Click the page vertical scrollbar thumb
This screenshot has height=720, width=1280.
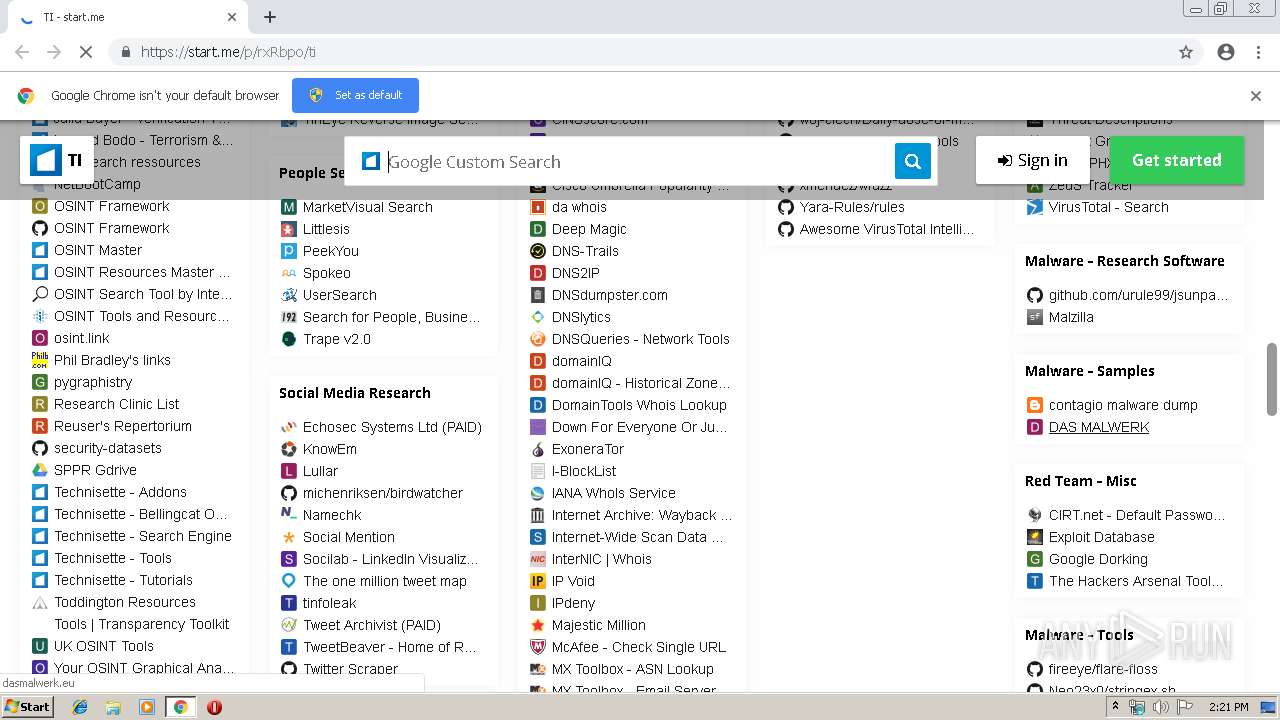click(x=1272, y=378)
